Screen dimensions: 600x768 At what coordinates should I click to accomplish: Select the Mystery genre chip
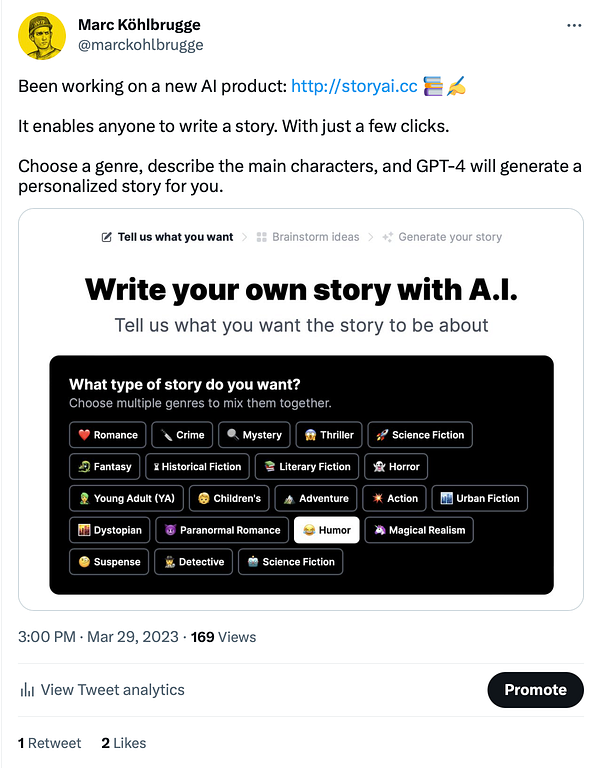point(254,435)
